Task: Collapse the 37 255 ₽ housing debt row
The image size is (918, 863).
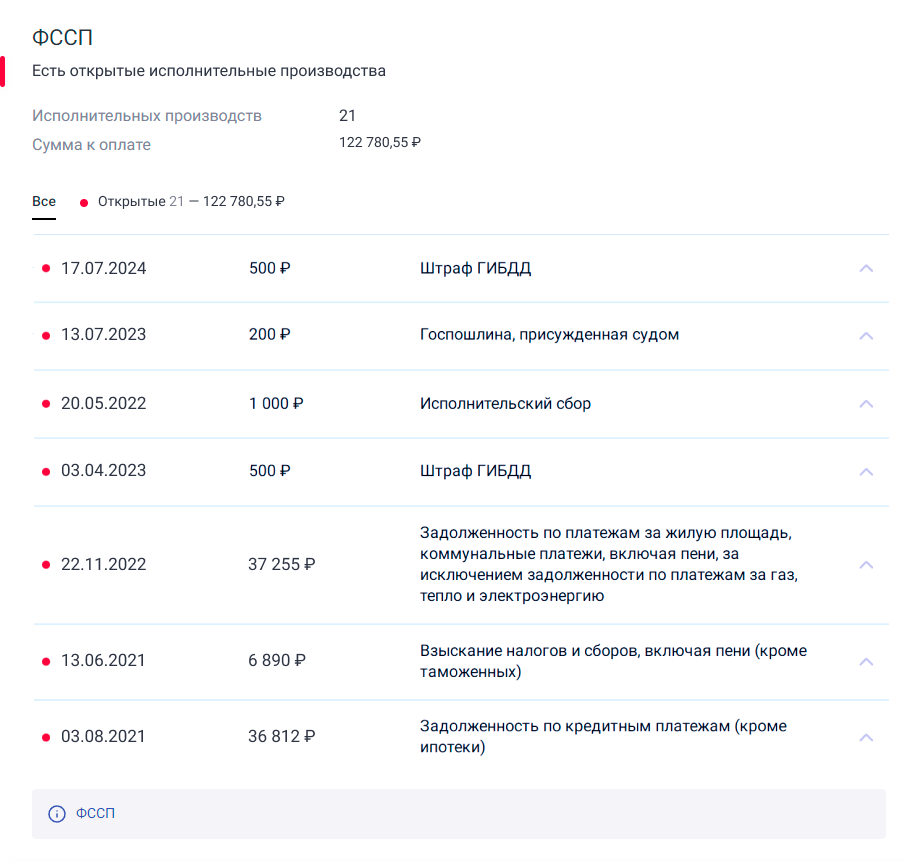Action: point(866,565)
